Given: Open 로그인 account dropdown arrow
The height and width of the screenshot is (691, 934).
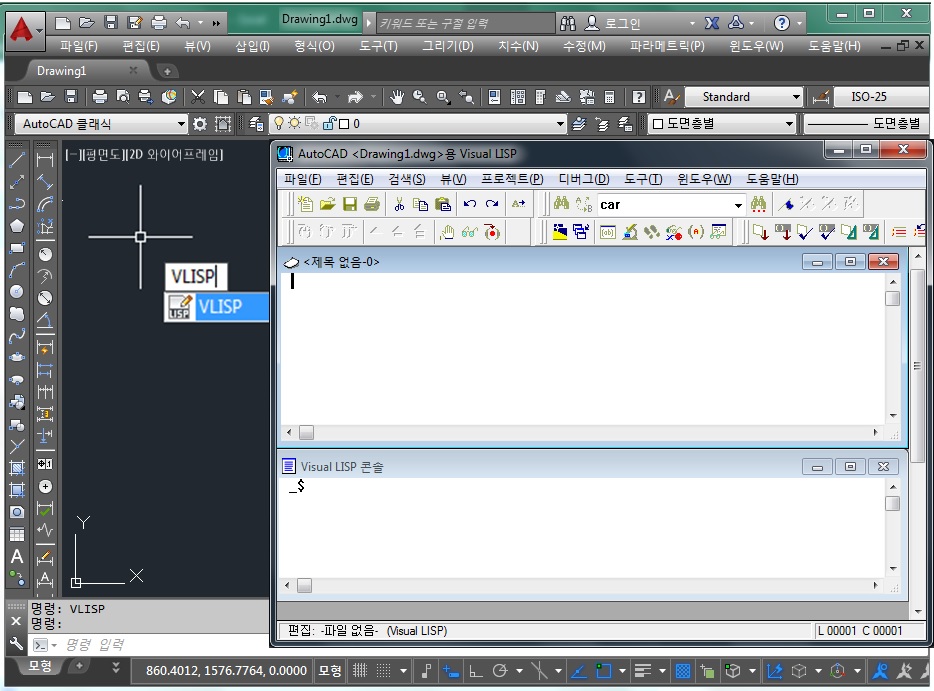Looking at the screenshot, I should 692,23.
